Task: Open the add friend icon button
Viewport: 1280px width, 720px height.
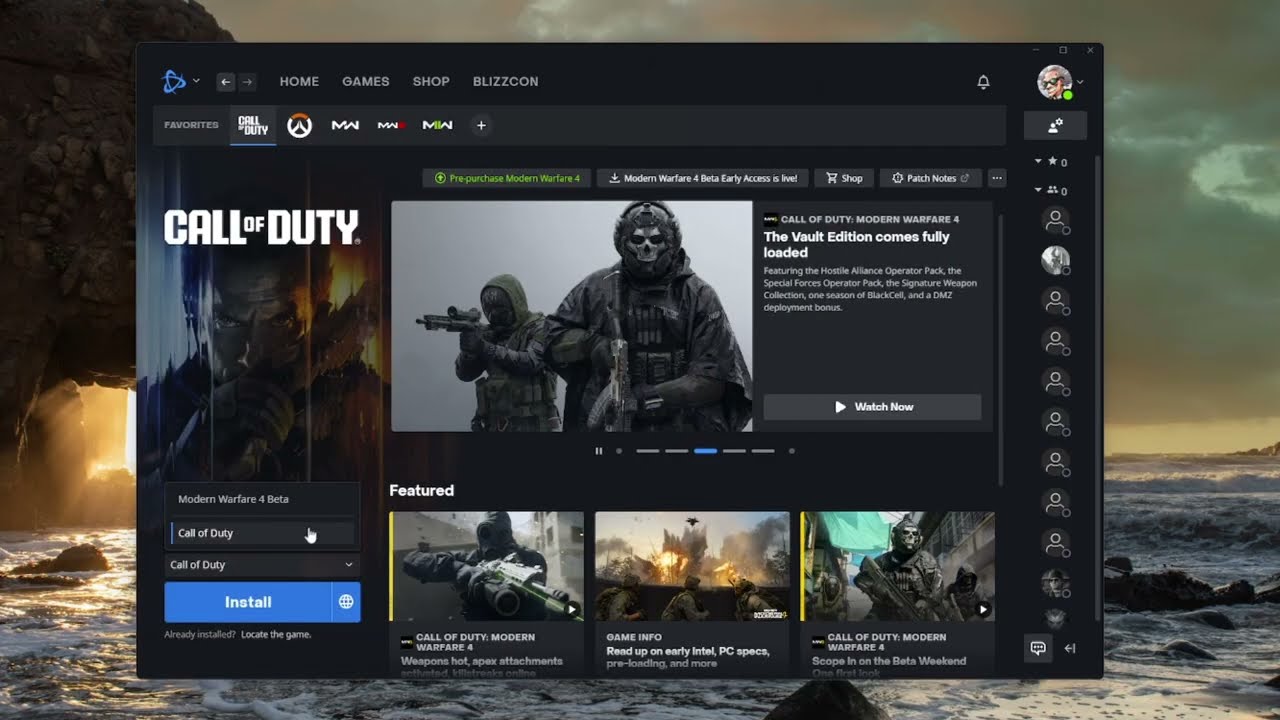Action: click(1055, 125)
